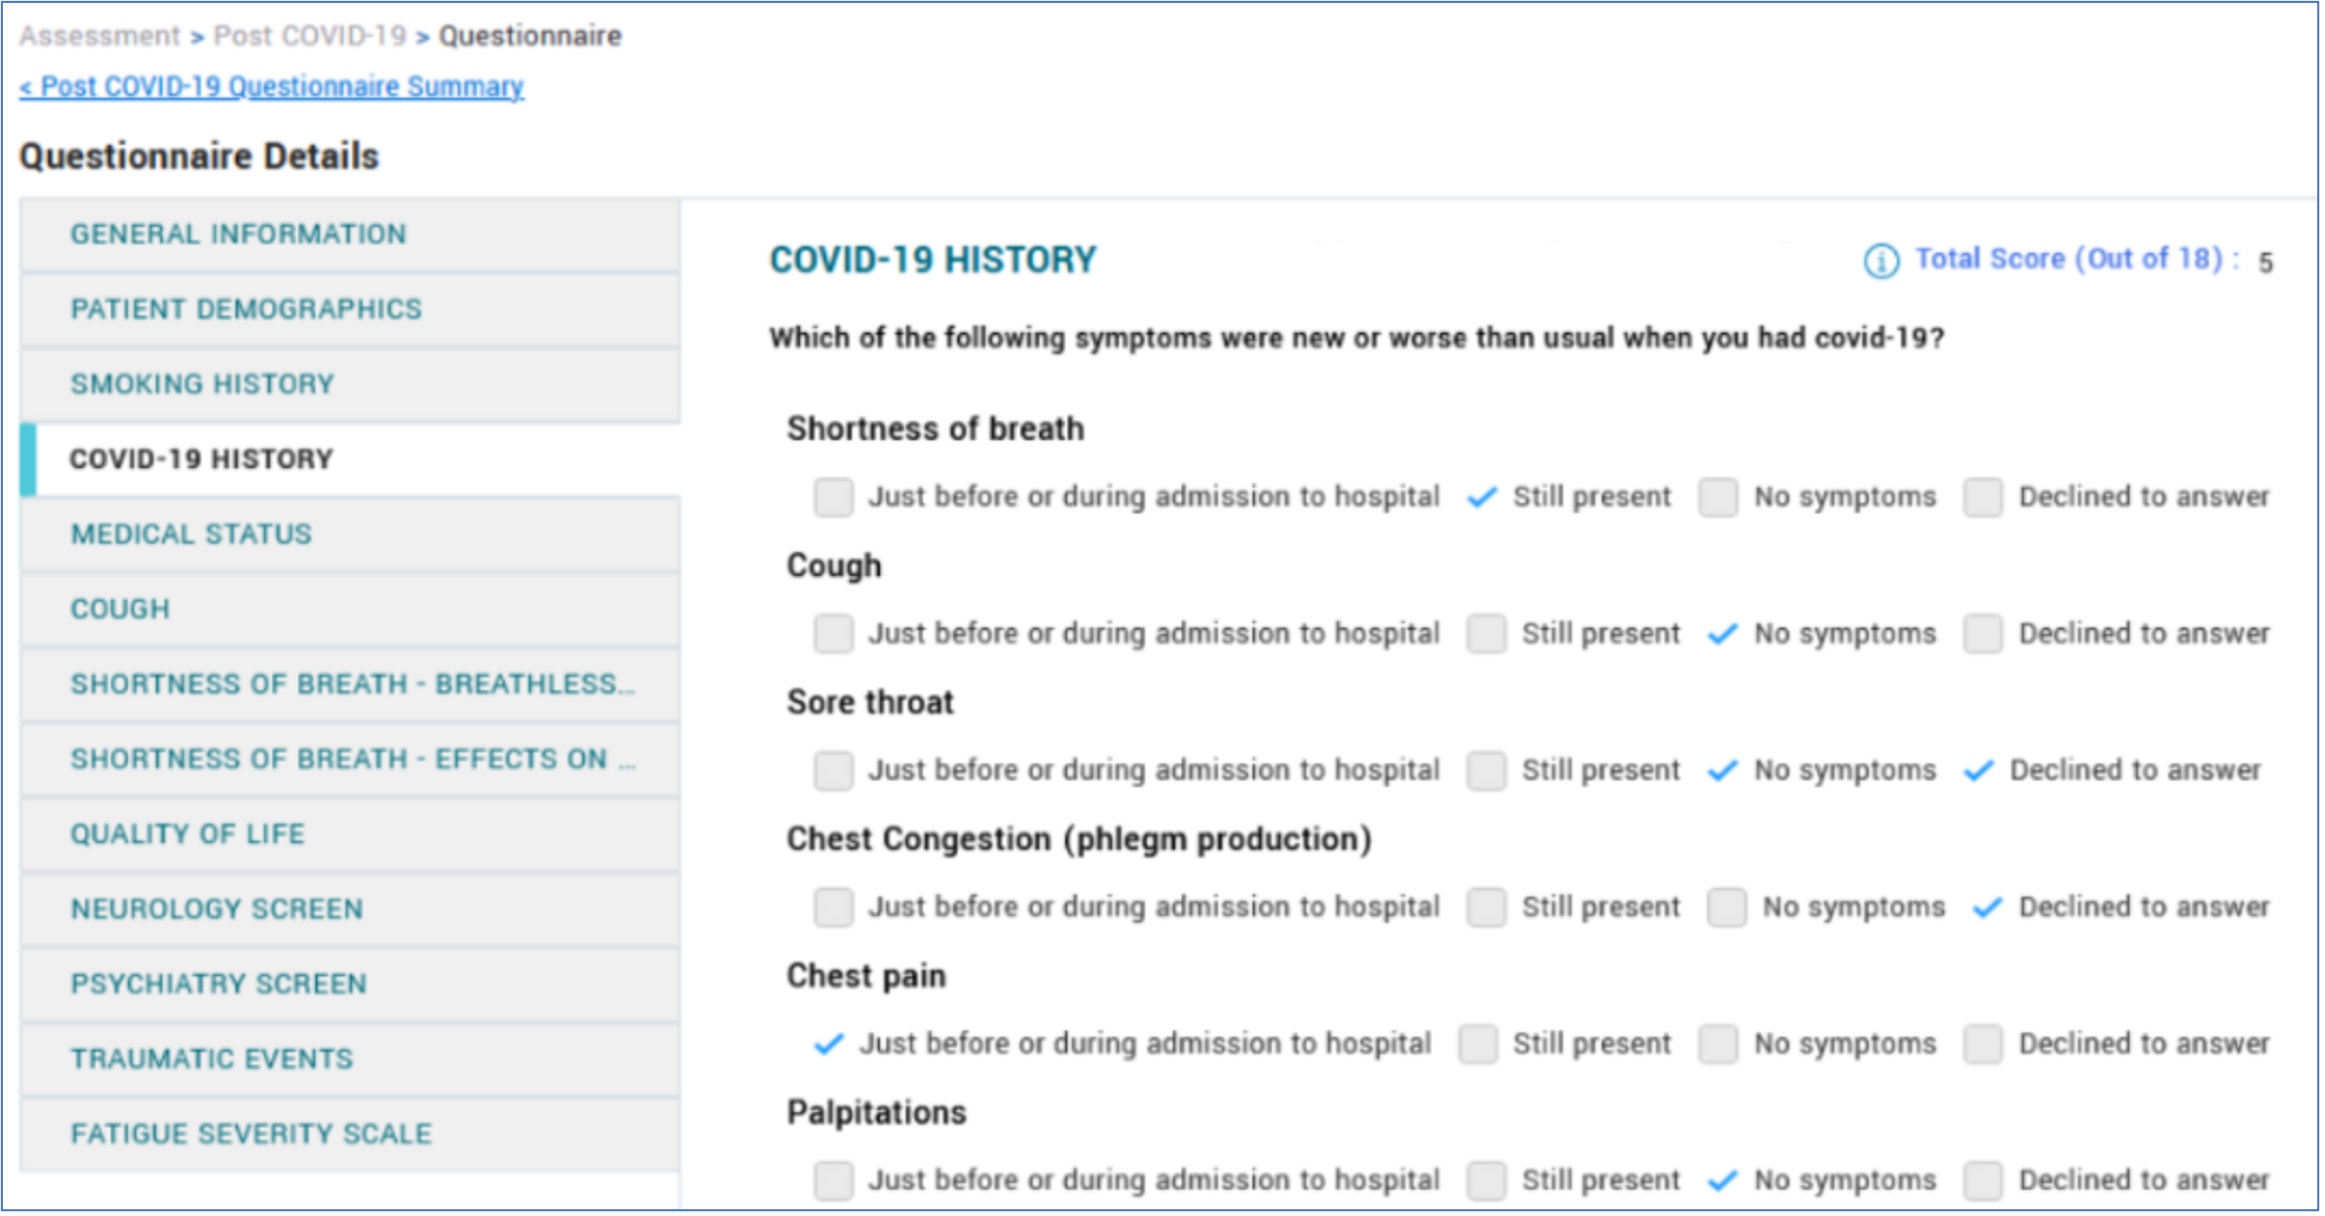This screenshot has width=2325, height=1216.
Task: Select the Quality of Life section
Action: pos(187,834)
